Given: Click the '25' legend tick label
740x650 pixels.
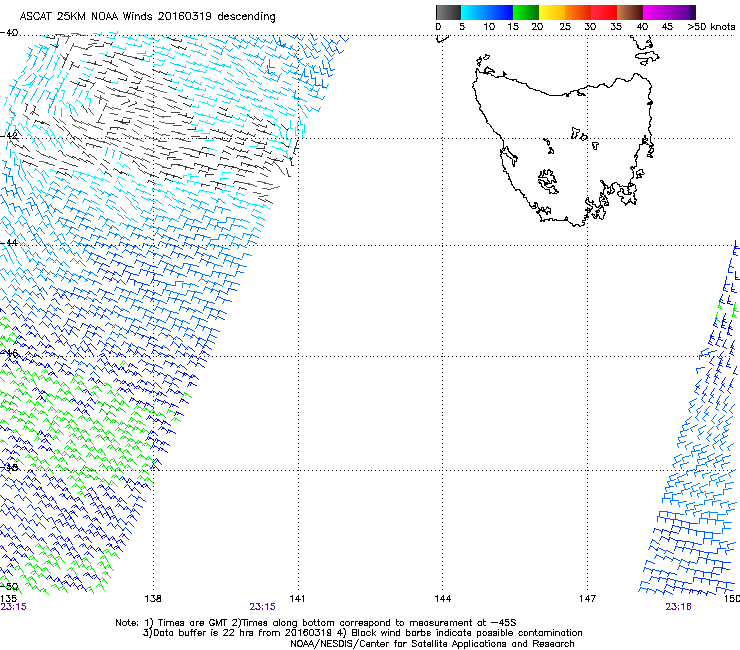Looking at the screenshot, I should click(x=565, y=27).
